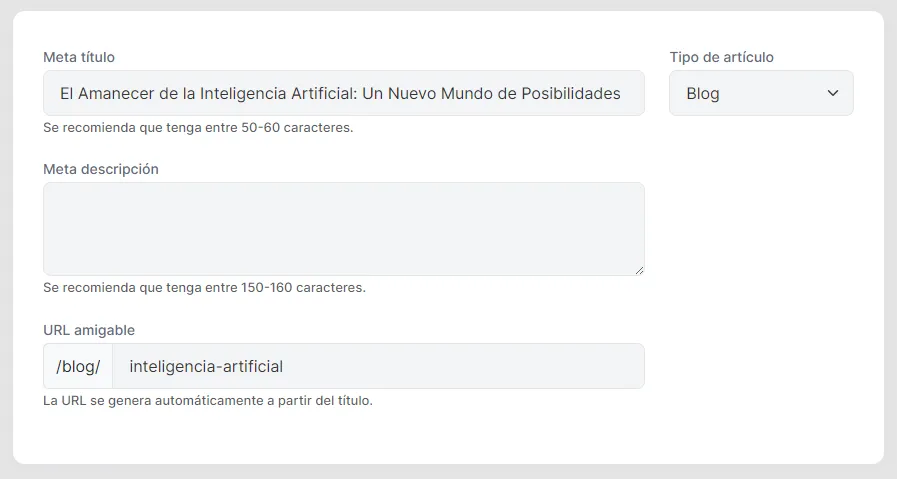Image resolution: width=897 pixels, height=479 pixels.
Task: Focus the Meta descripción textarea
Action: click(343, 228)
